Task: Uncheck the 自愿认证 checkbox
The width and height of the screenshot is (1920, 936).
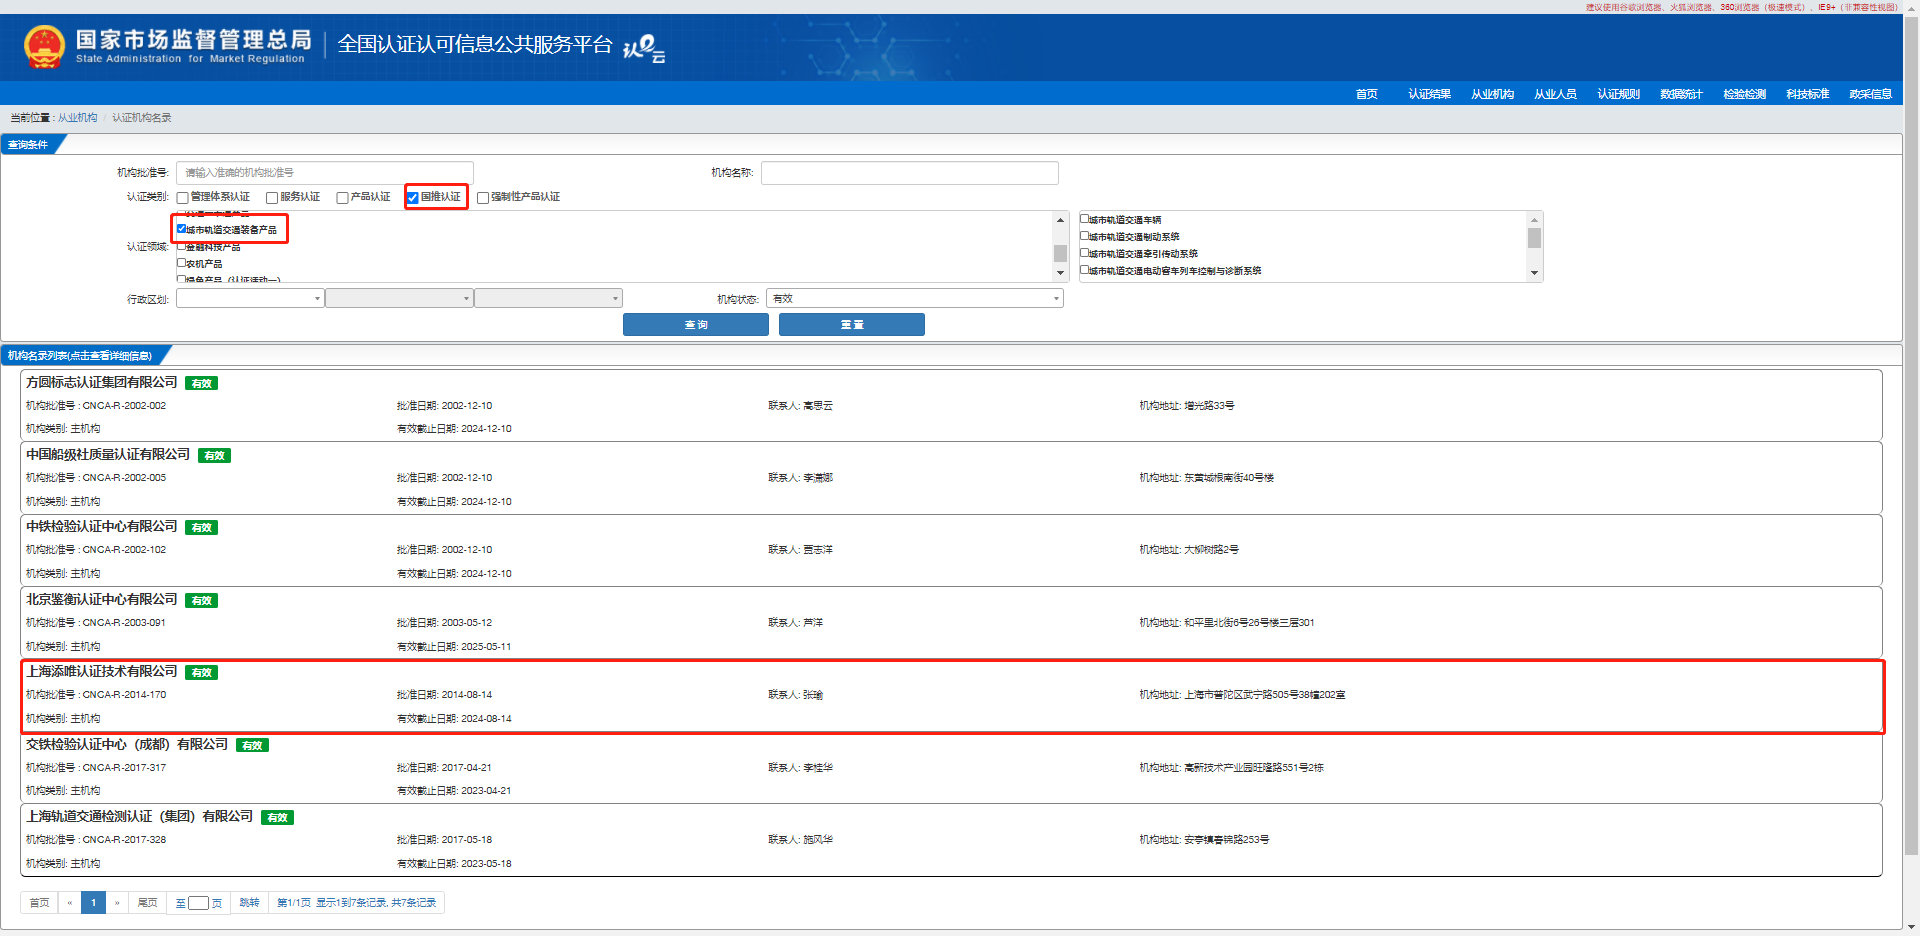Action: coord(413,198)
